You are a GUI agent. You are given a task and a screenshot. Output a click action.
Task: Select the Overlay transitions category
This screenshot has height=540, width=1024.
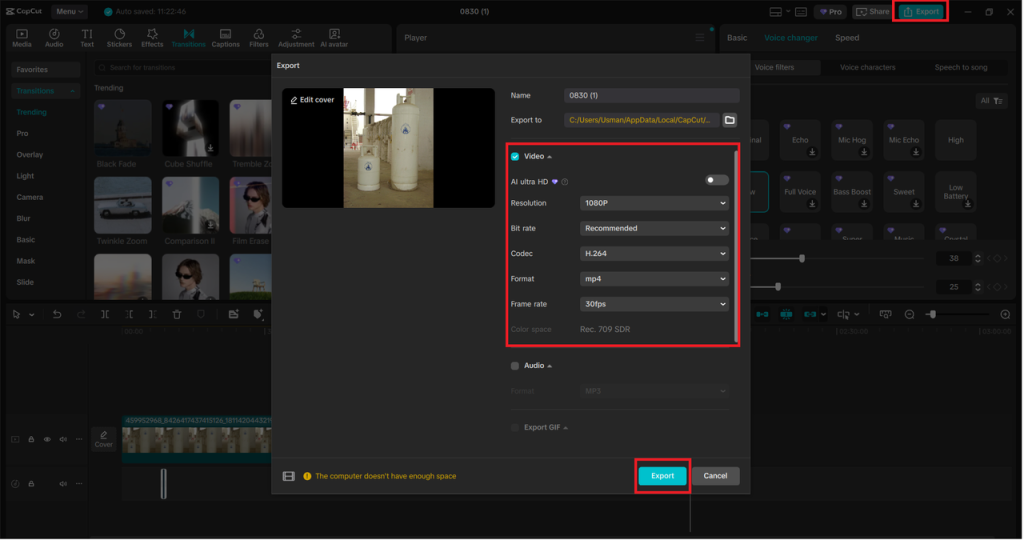pyautogui.click(x=29, y=155)
